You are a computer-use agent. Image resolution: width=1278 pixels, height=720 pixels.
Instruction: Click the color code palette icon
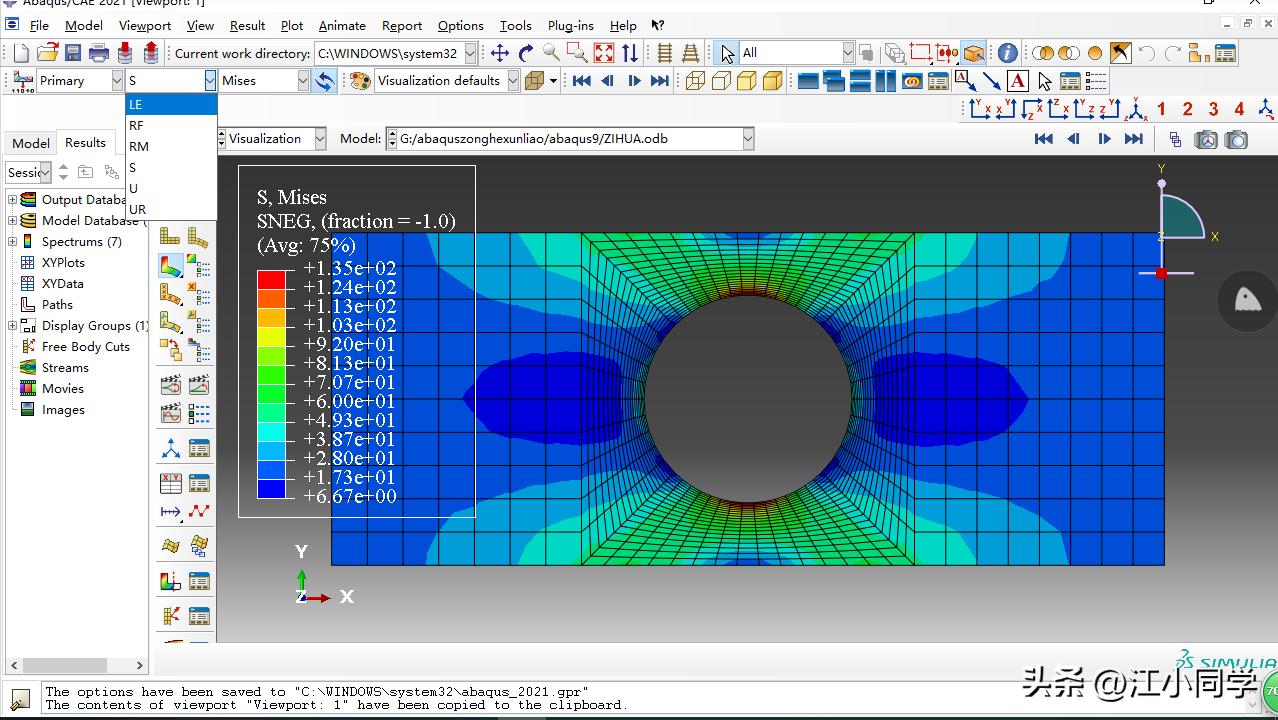tap(359, 81)
